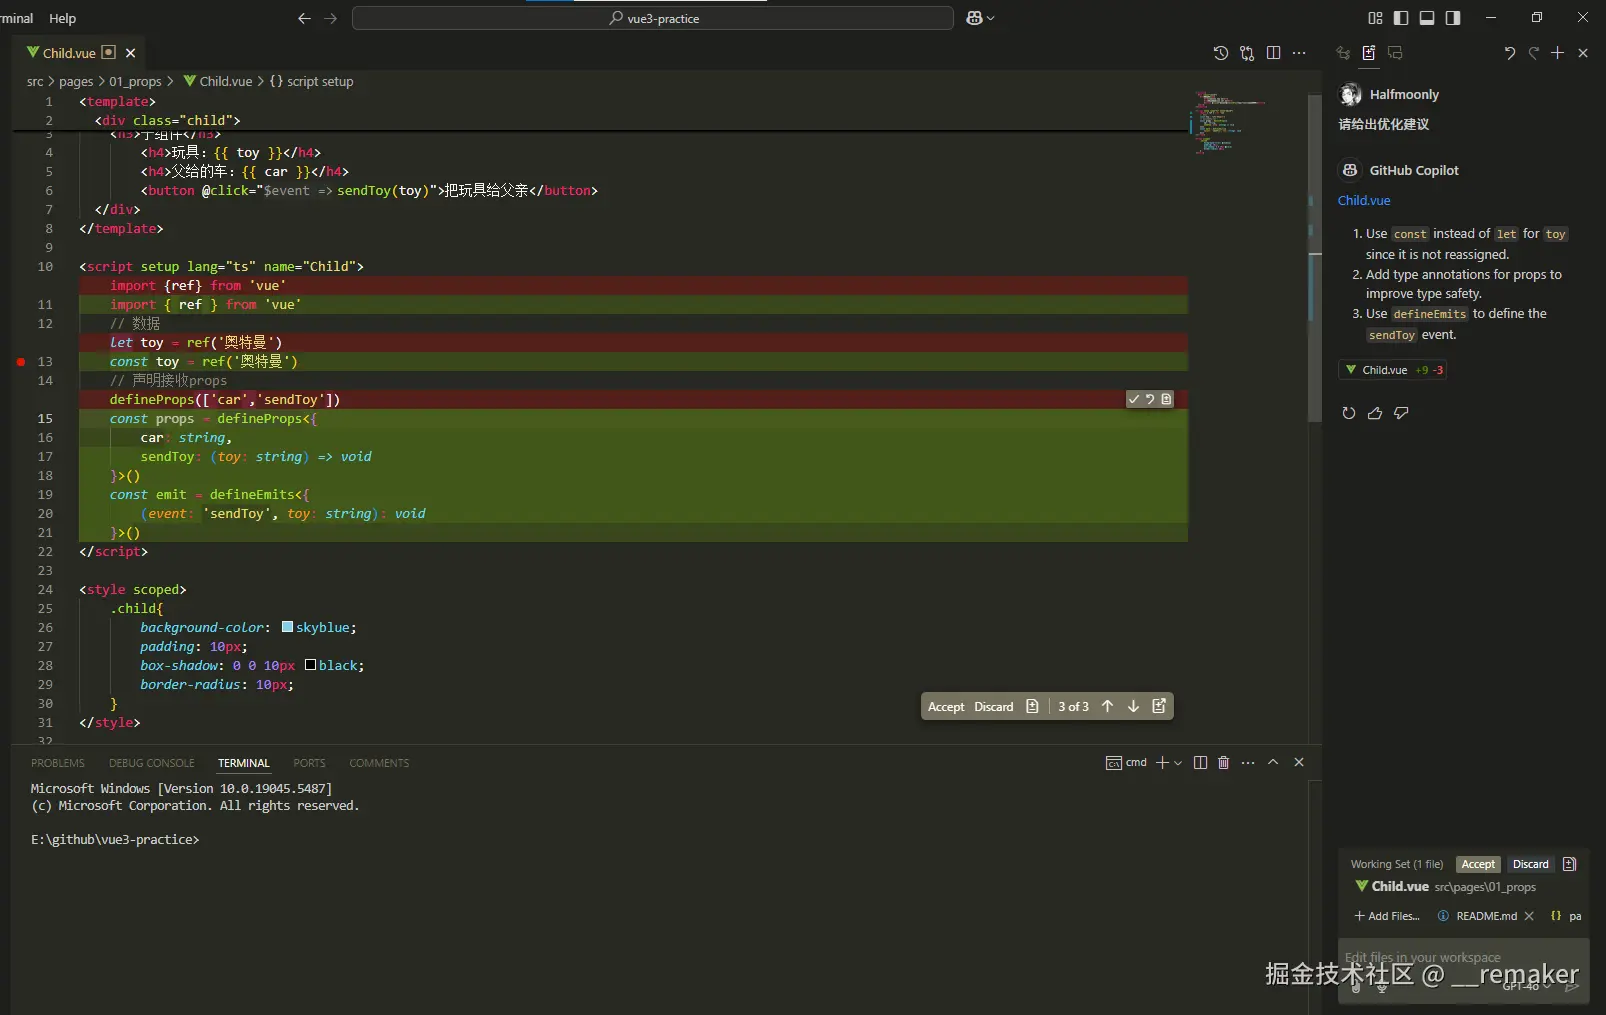Maximize terminal panel with chevron up
Screen dimensions: 1606x1015
coord(1273,762)
